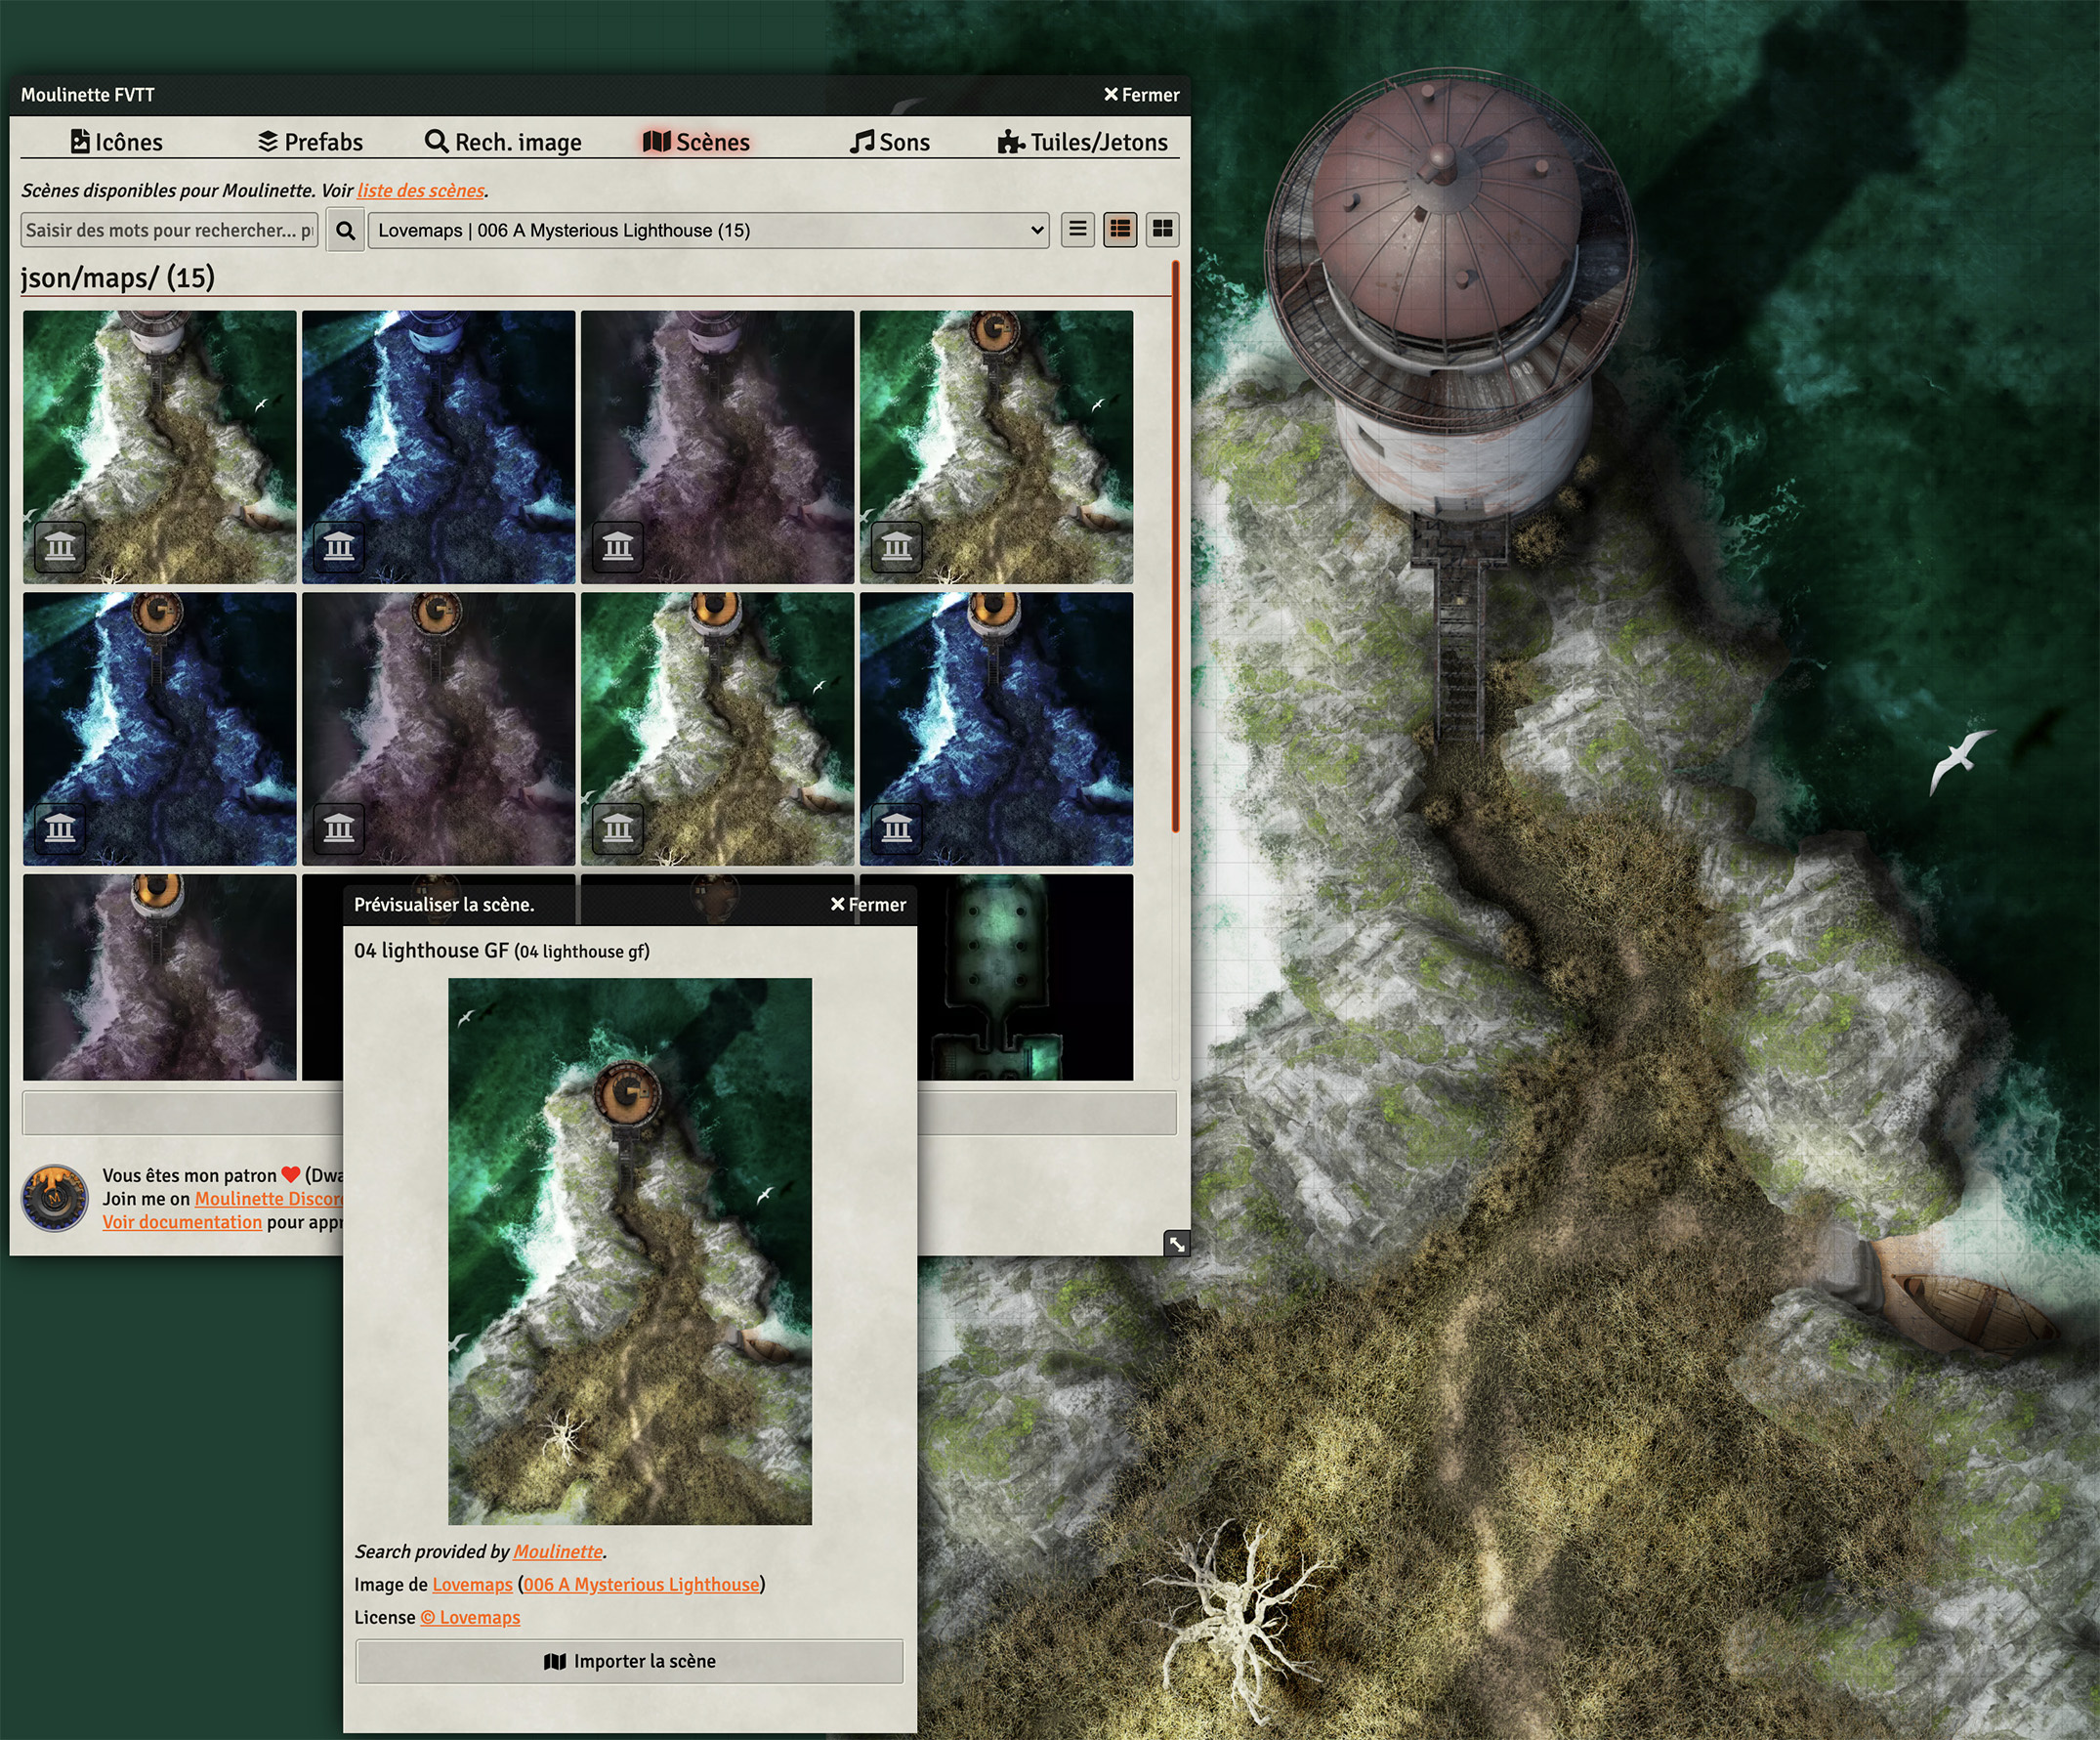Select the first thumbnail in the second row
Viewport: 2100px width, 1740px height.
(x=160, y=728)
